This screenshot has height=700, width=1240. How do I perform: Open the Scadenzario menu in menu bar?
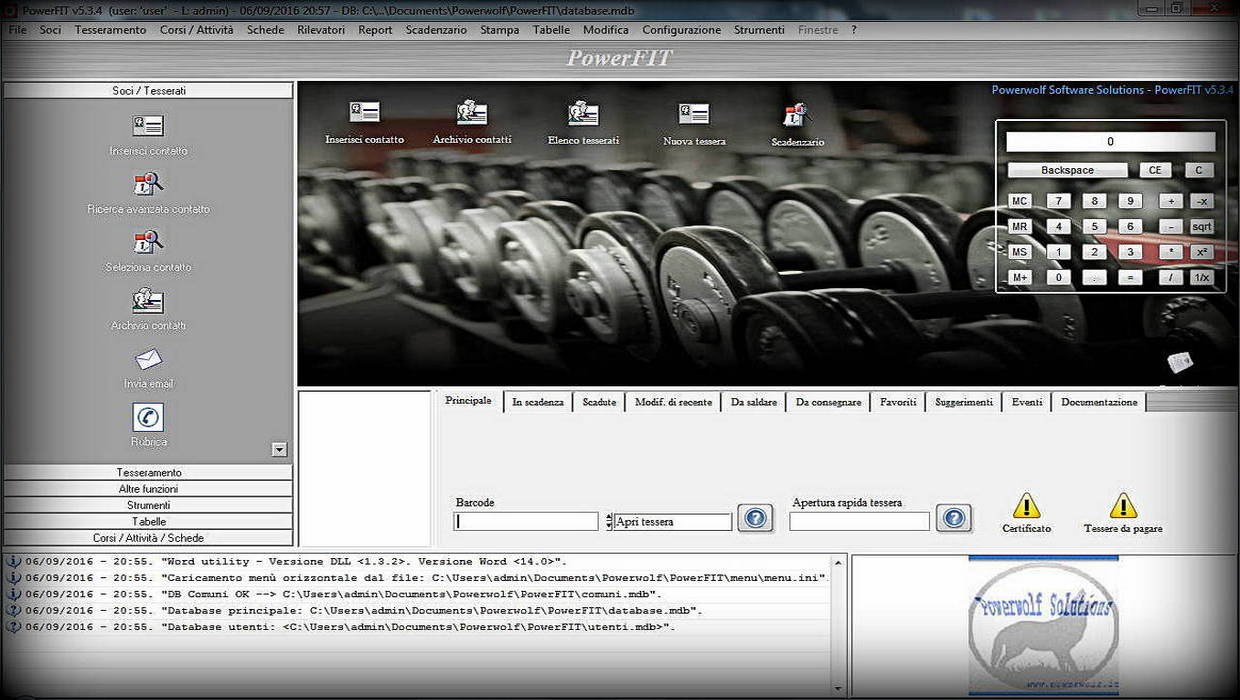pyautogui.click(x=436, y=30)
